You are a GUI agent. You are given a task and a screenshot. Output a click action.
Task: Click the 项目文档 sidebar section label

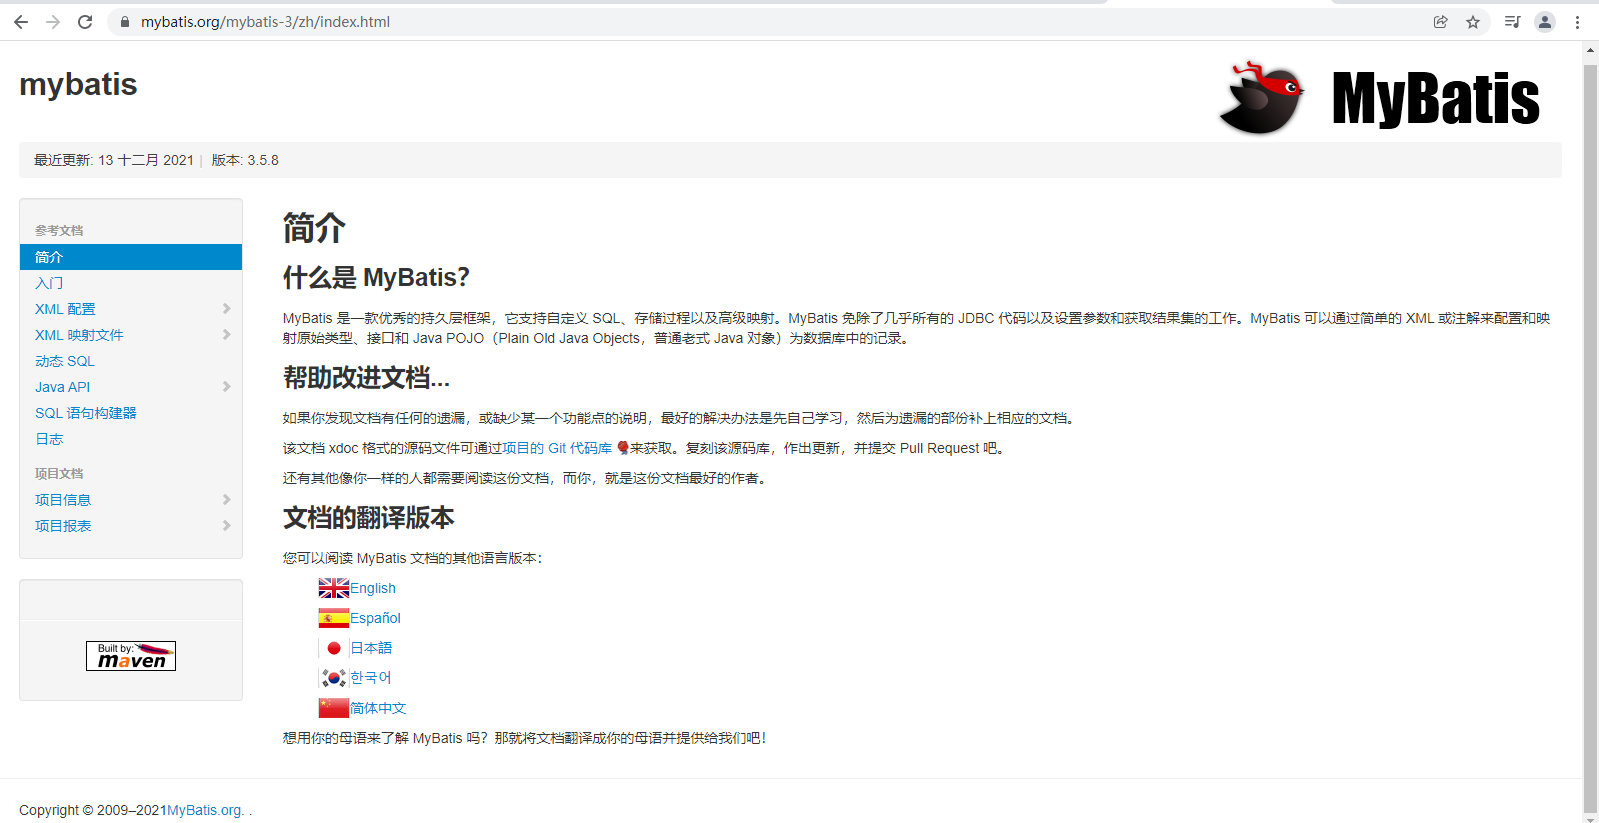pyautogui.click(x=59, y=473)
